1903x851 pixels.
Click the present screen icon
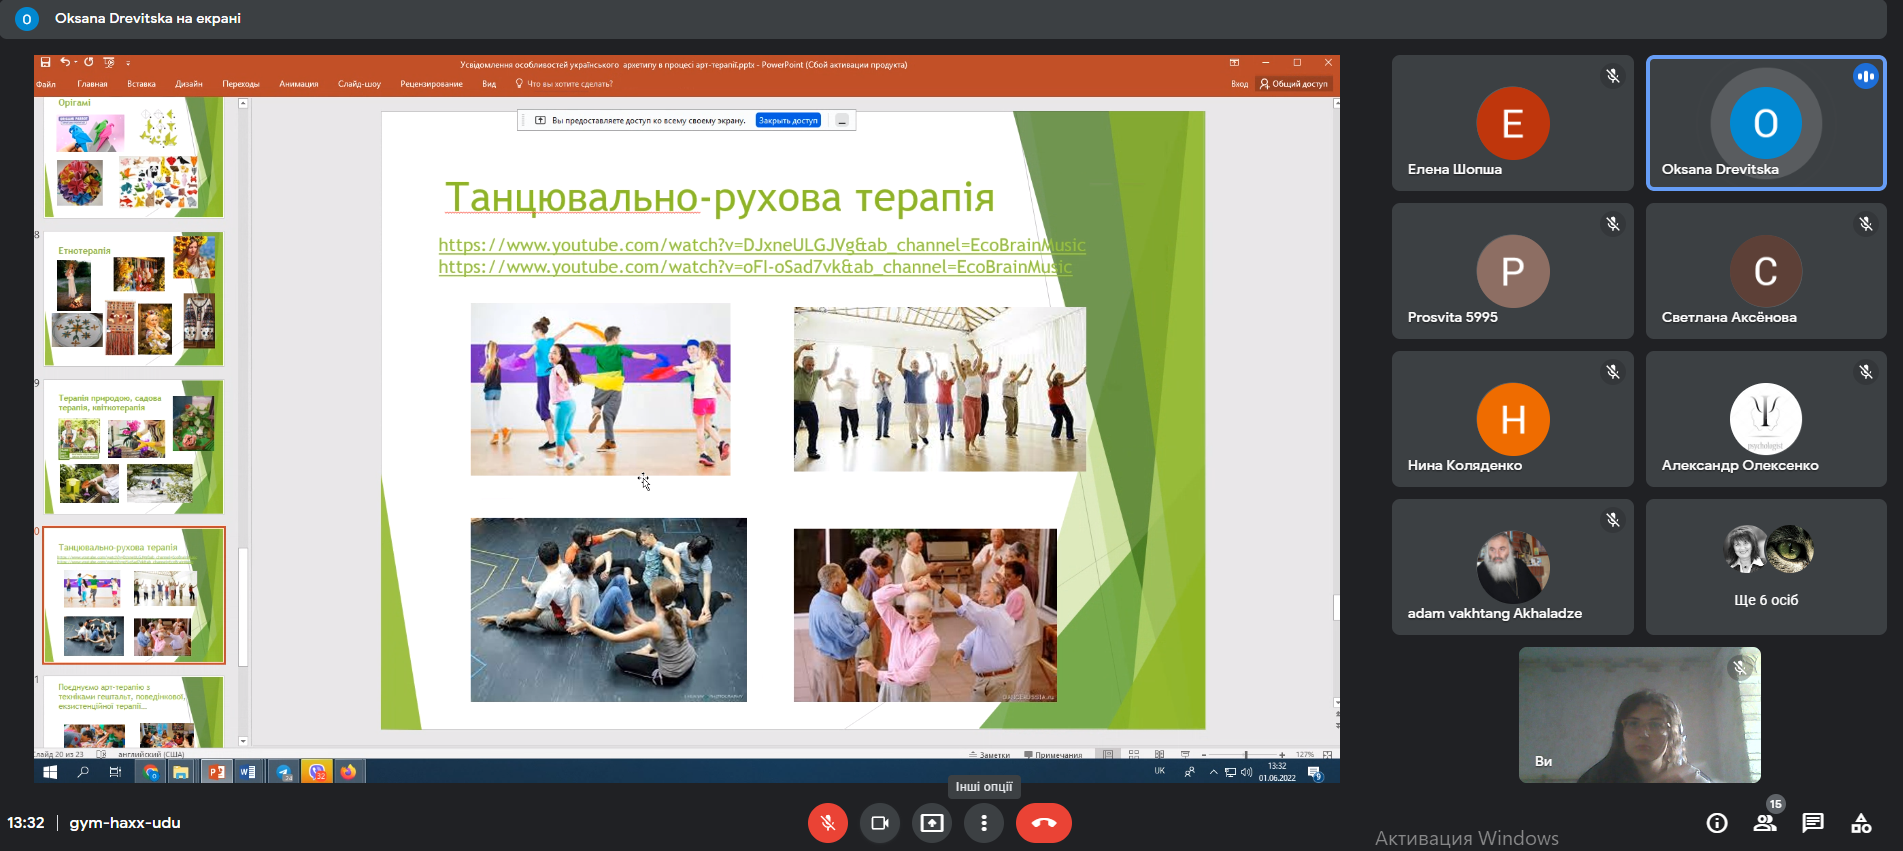click(932, 823)
